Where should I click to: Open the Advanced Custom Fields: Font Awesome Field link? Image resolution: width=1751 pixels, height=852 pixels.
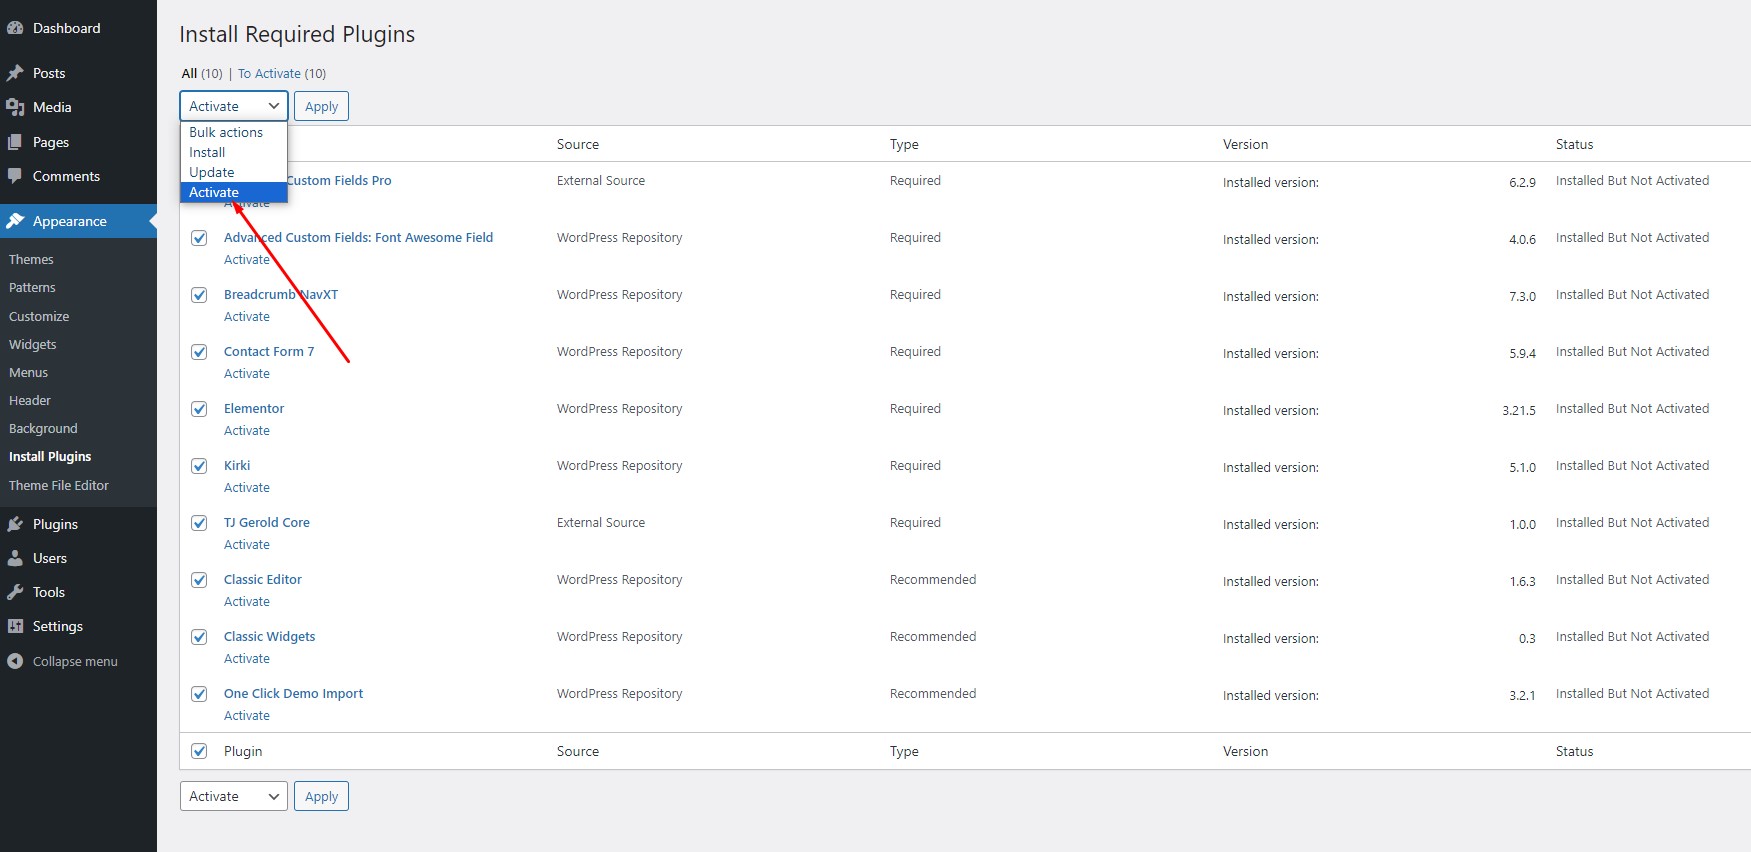[358, 237]
